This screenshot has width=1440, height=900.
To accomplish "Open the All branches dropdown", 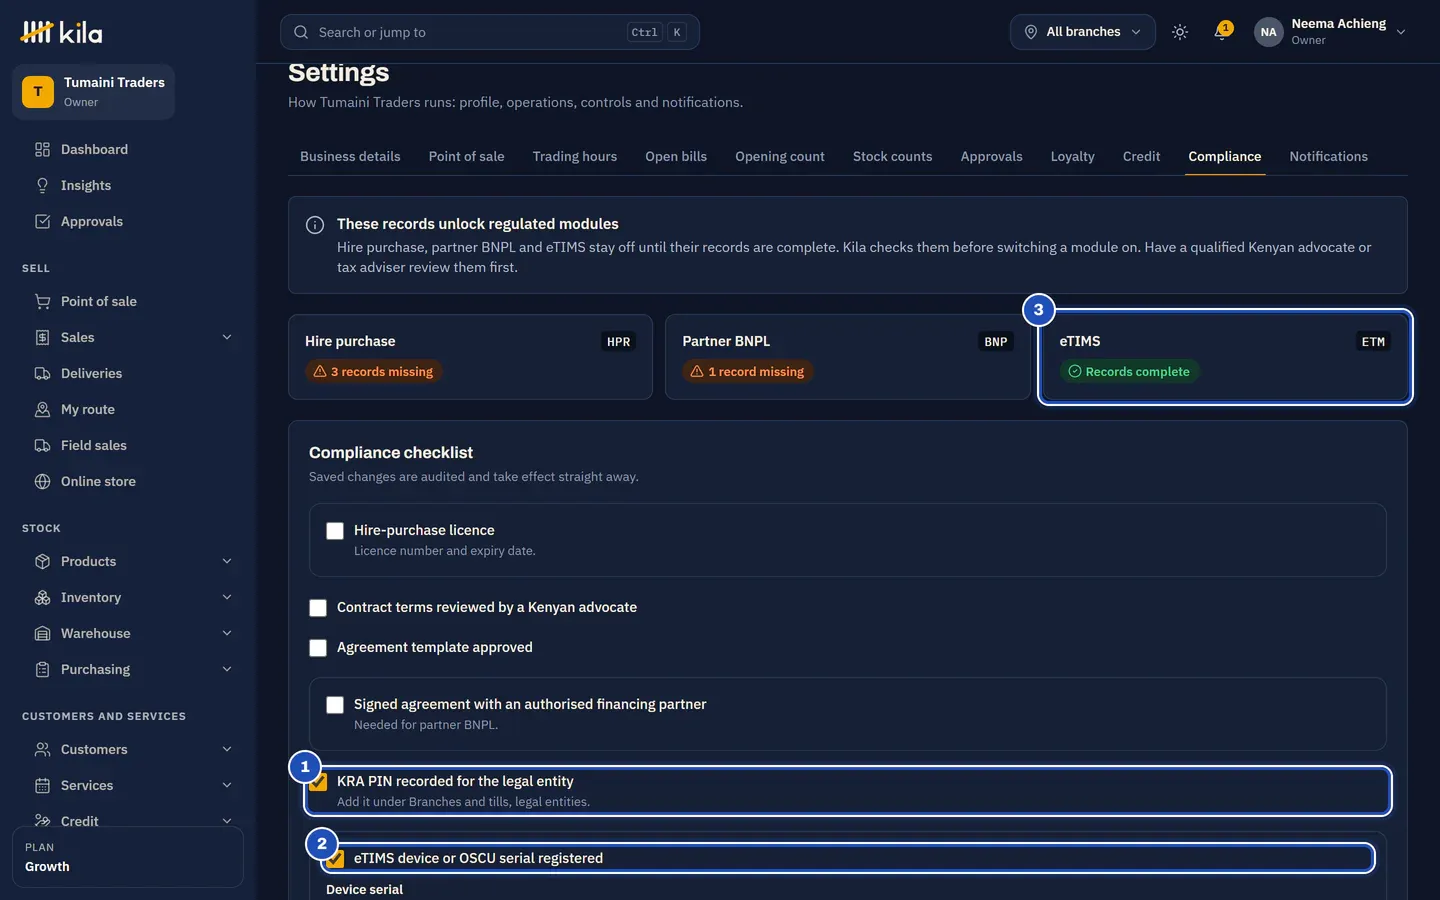I will (1082, 32).
